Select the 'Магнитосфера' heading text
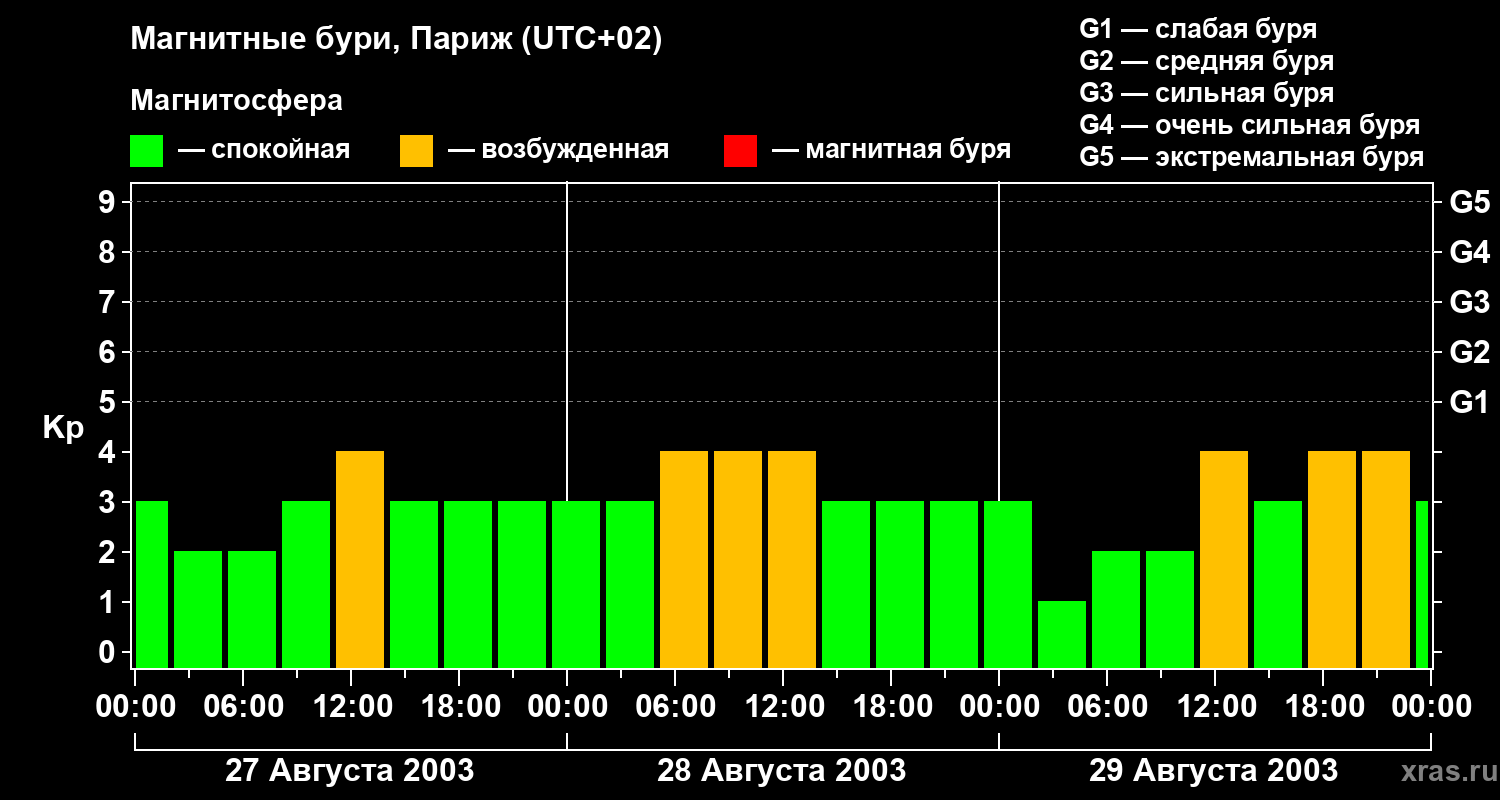Image resolution: width=1500 pixels, height=800 pixels. pos(236,101)
